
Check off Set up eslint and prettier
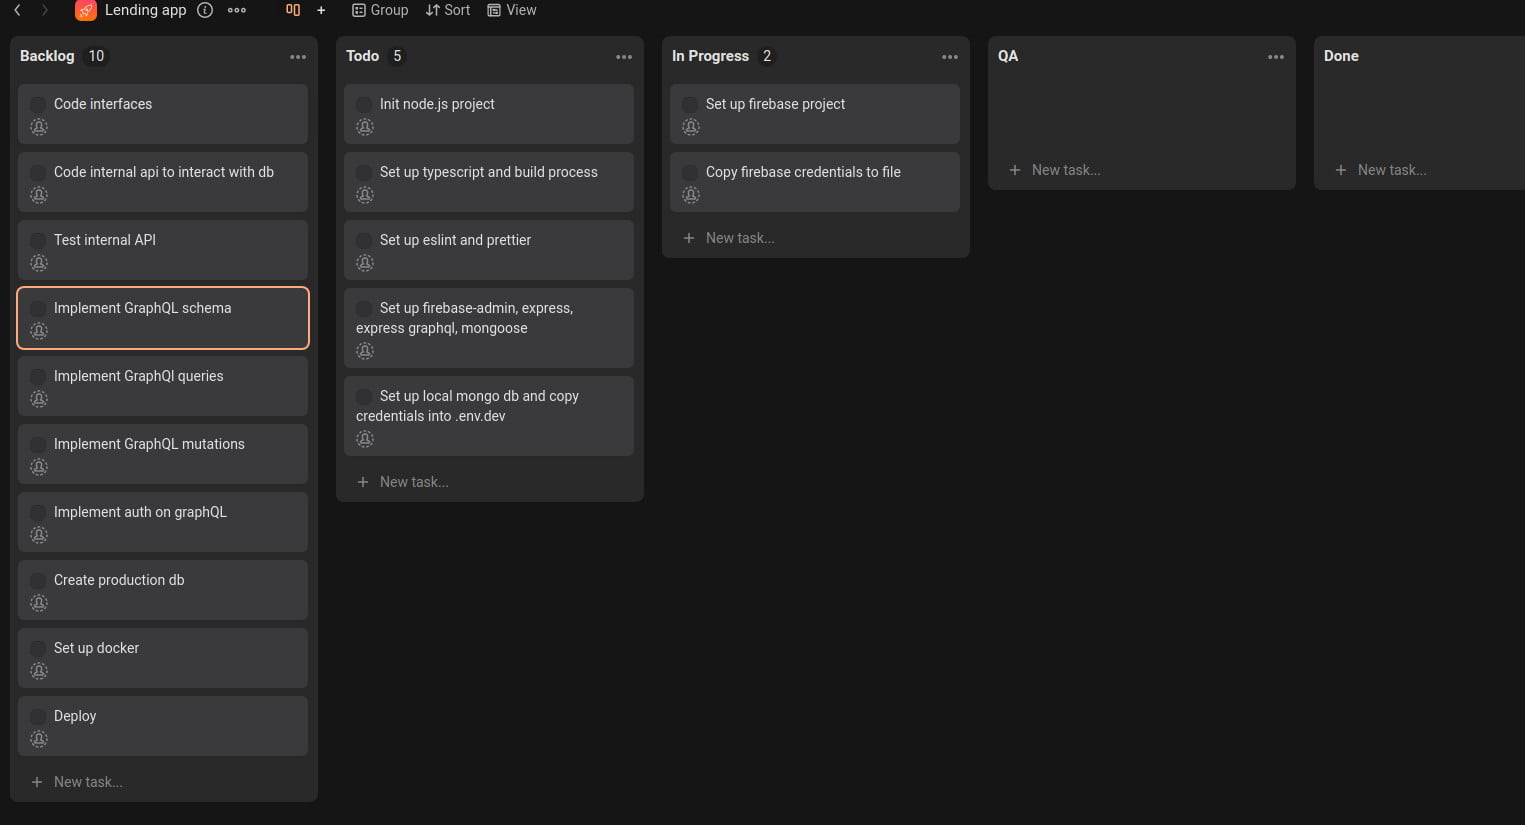point(364,240)
